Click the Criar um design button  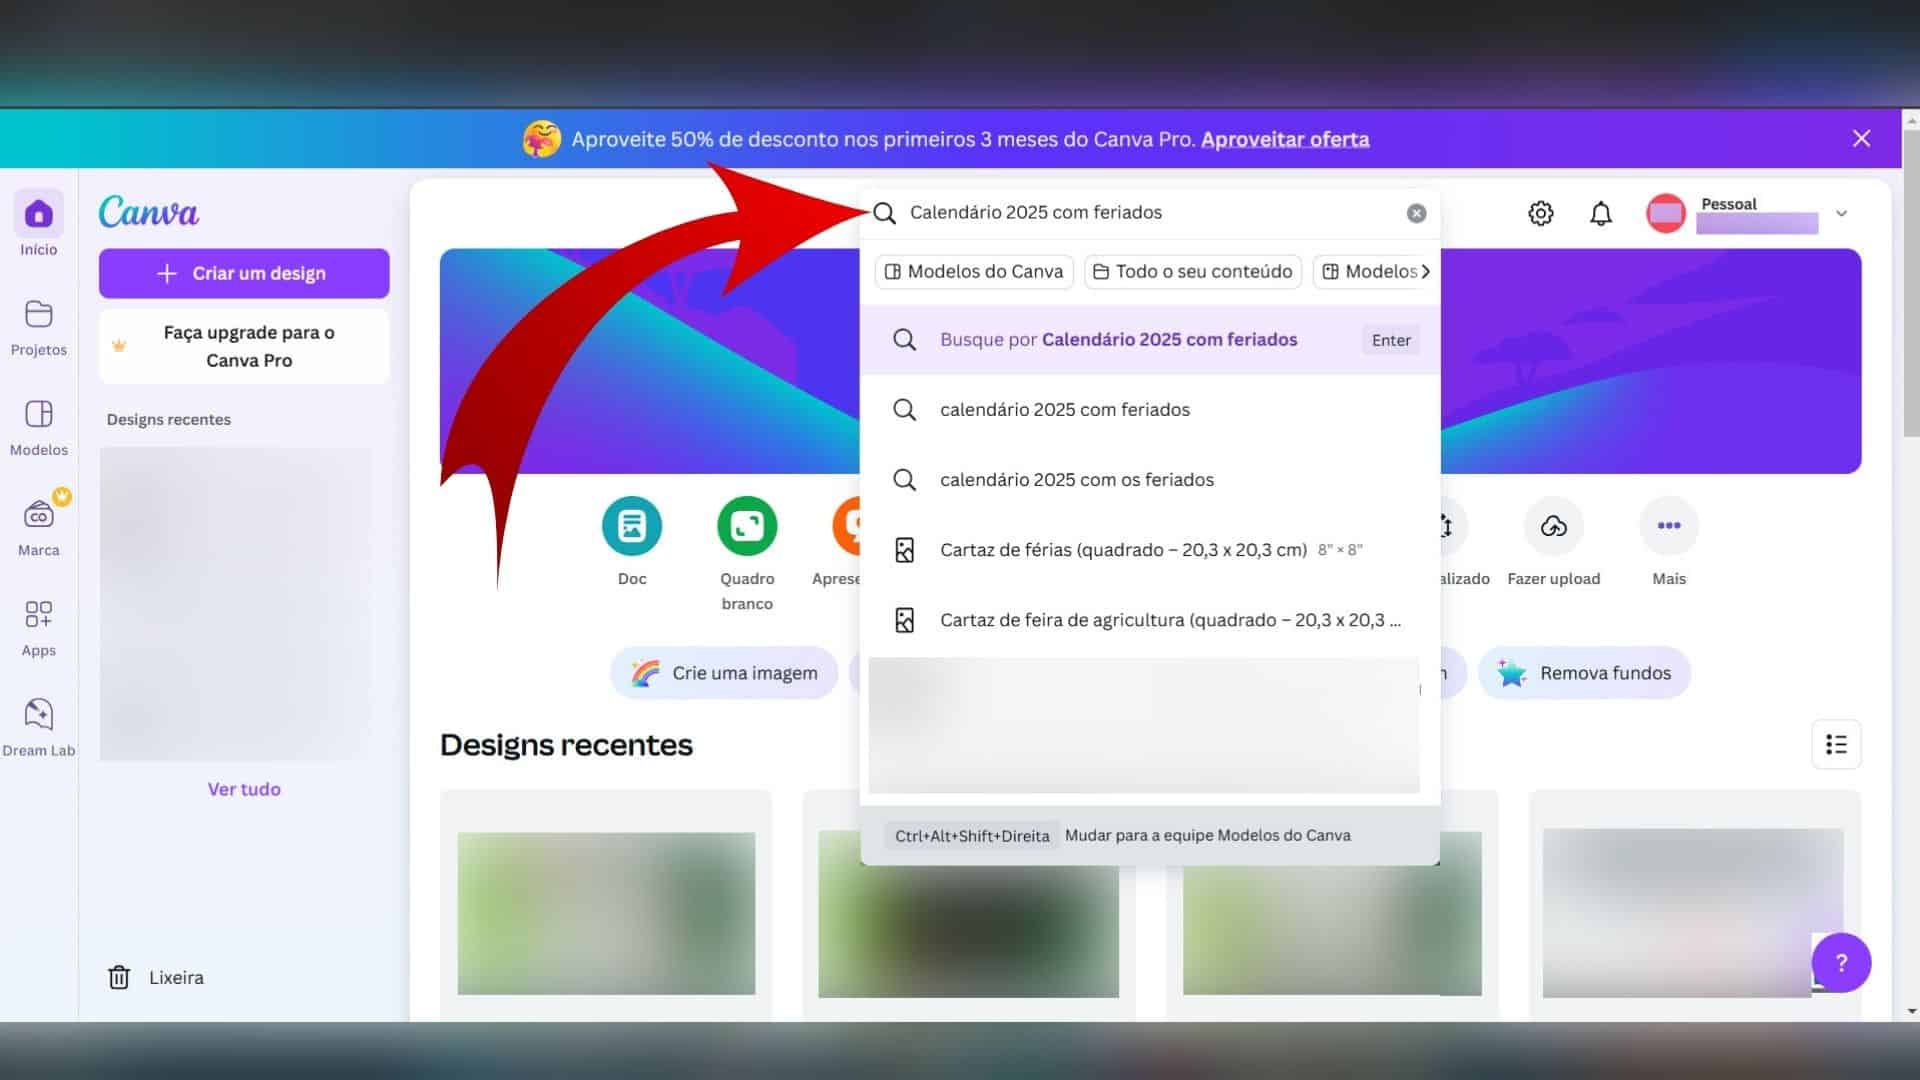[244, 273]
